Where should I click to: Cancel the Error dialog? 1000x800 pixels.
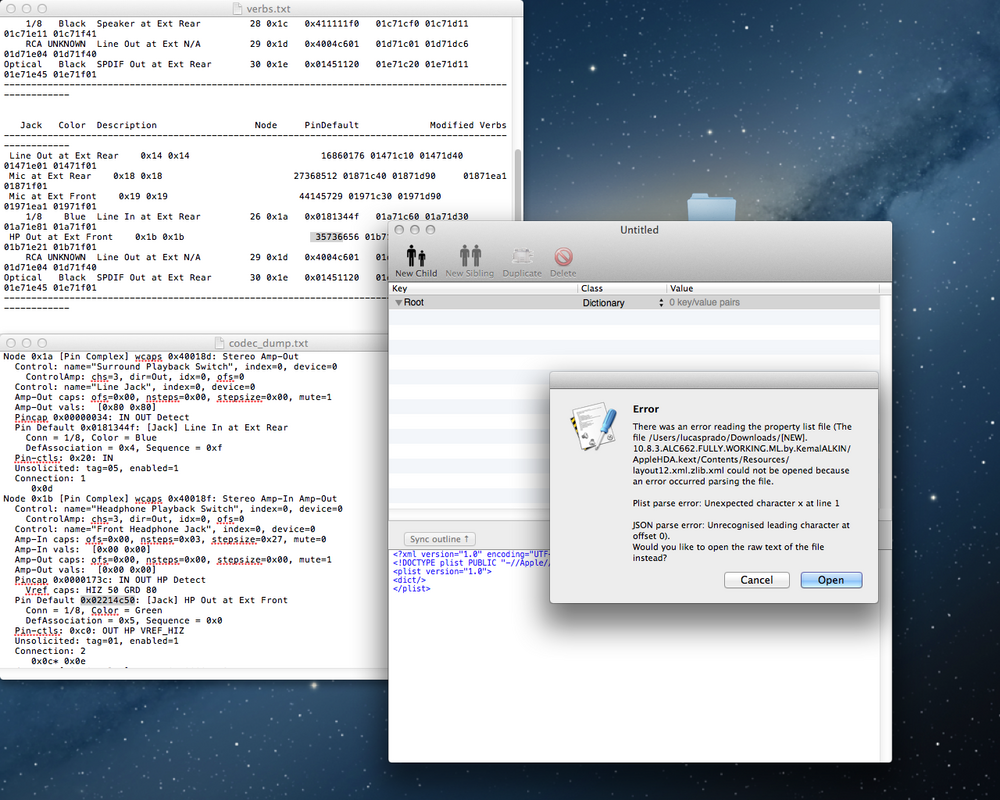pyautogui.click(x=756, y=580)
